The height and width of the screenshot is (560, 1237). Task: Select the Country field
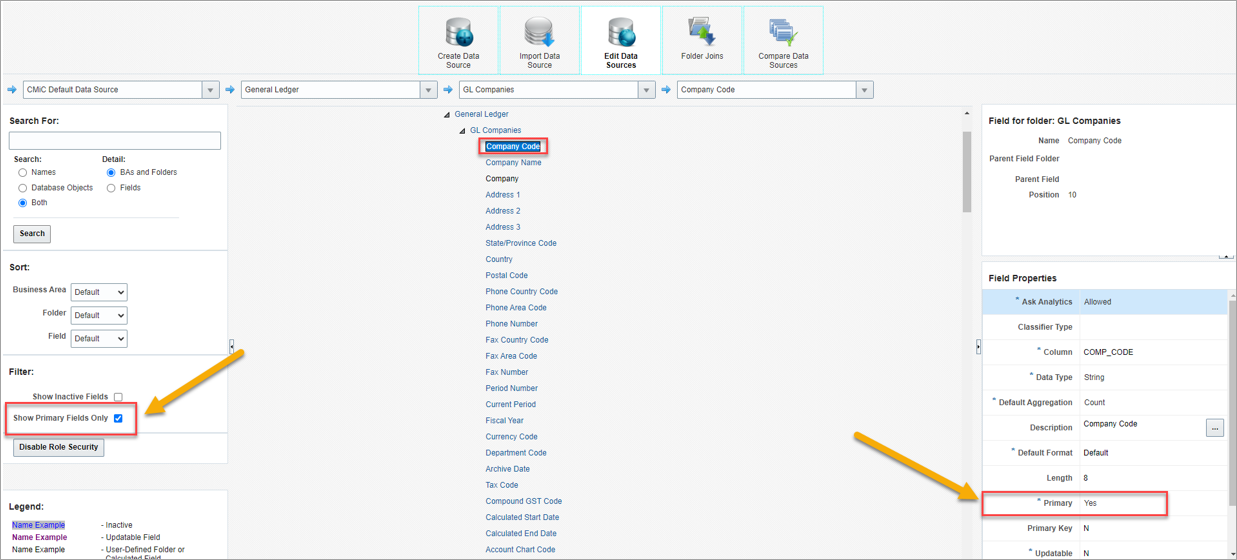[499, 259]
